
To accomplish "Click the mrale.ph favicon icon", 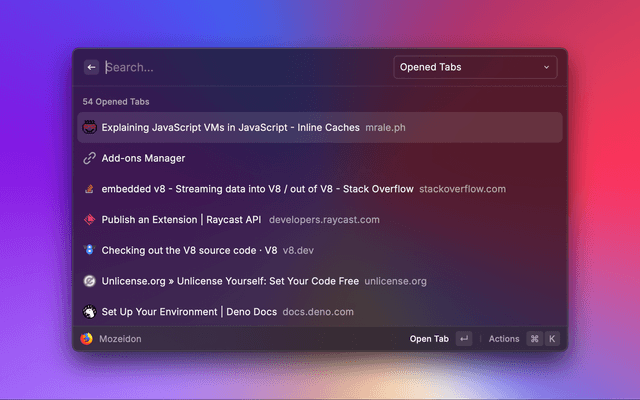I will 89,128.
